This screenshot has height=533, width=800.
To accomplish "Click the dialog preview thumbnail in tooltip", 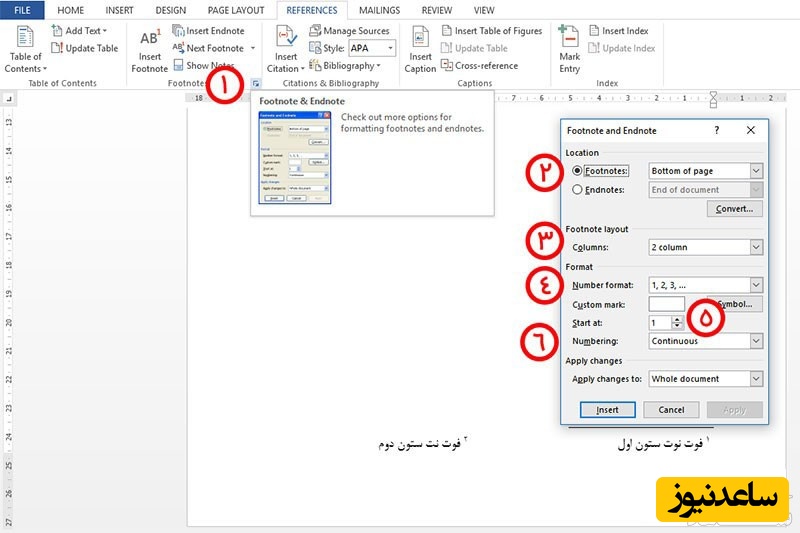I will (x=295, y=158).
